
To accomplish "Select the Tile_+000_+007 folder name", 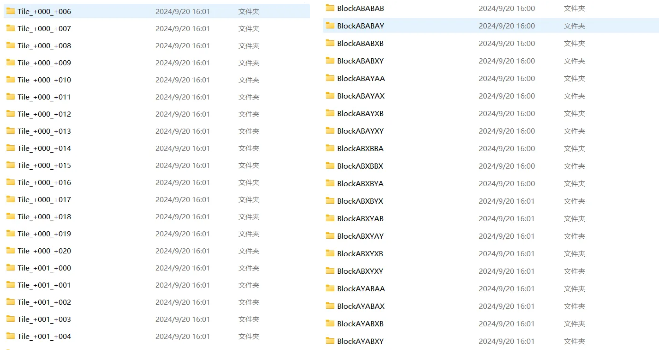I will [x=44, y=29].
